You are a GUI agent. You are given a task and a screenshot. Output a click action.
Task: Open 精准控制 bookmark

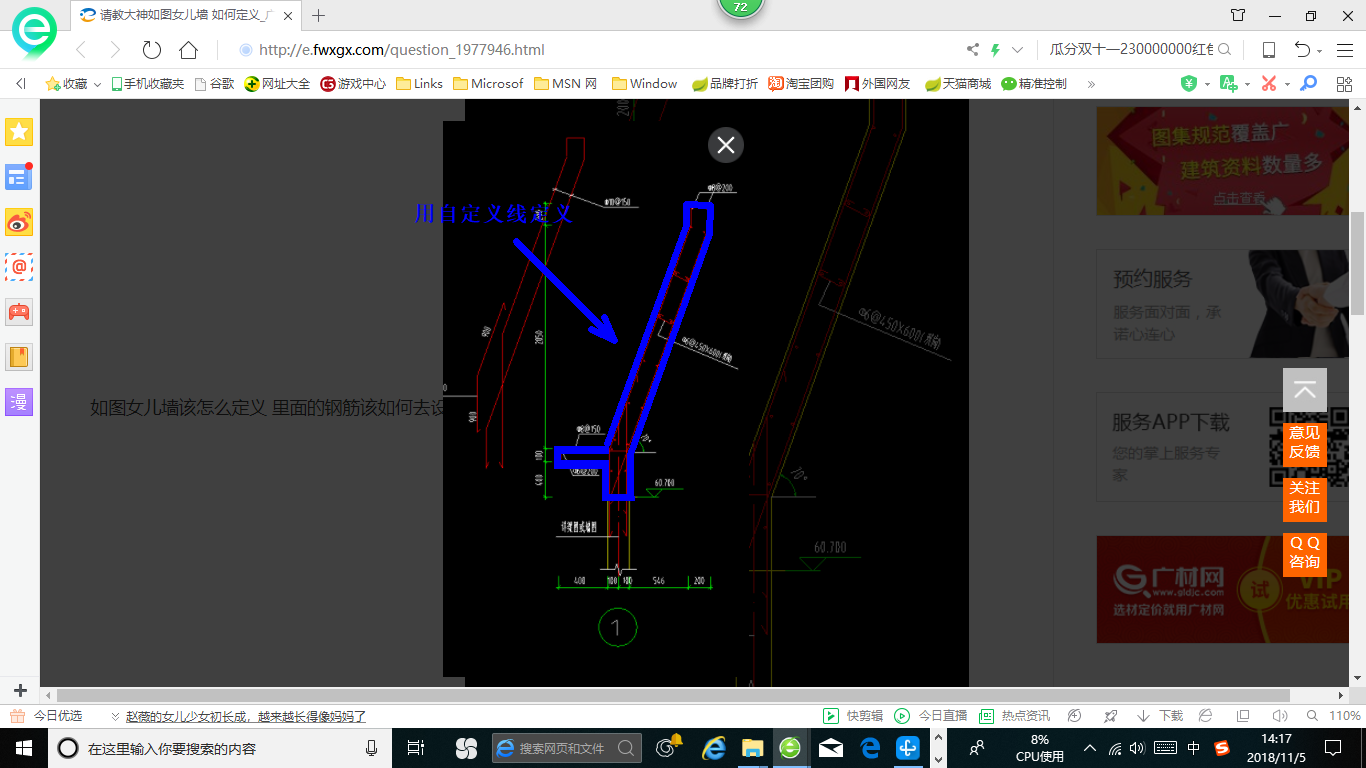(x=1034, y=84)
